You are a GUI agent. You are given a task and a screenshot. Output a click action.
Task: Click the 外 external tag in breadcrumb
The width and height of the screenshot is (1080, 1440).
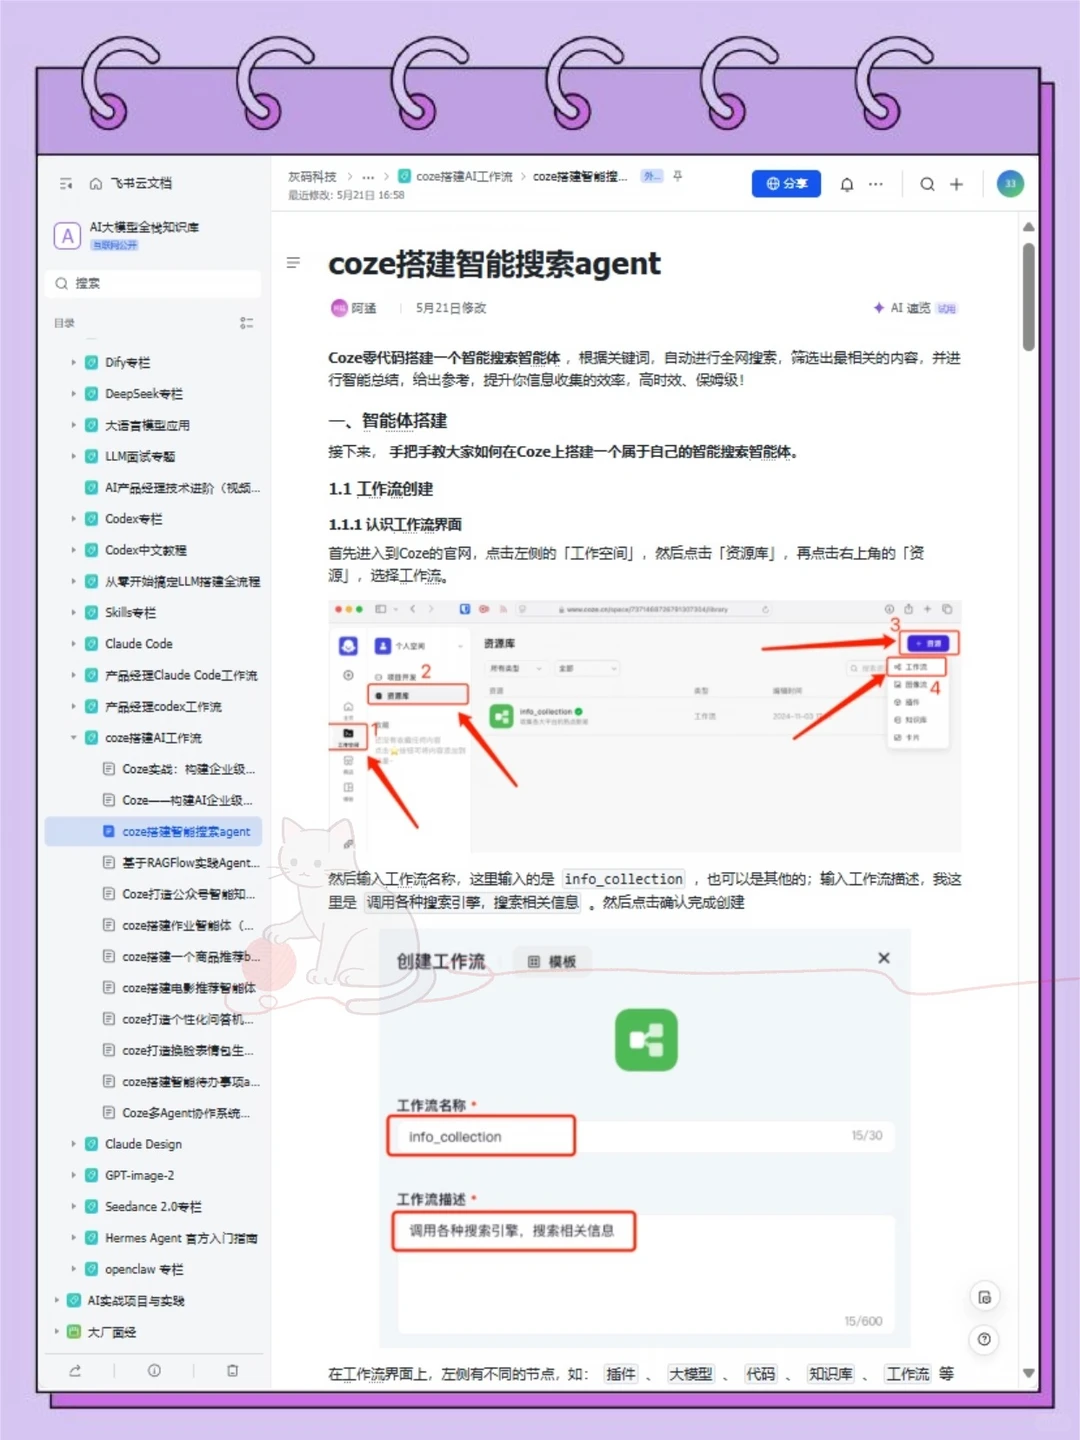click(x=652, y=177)
